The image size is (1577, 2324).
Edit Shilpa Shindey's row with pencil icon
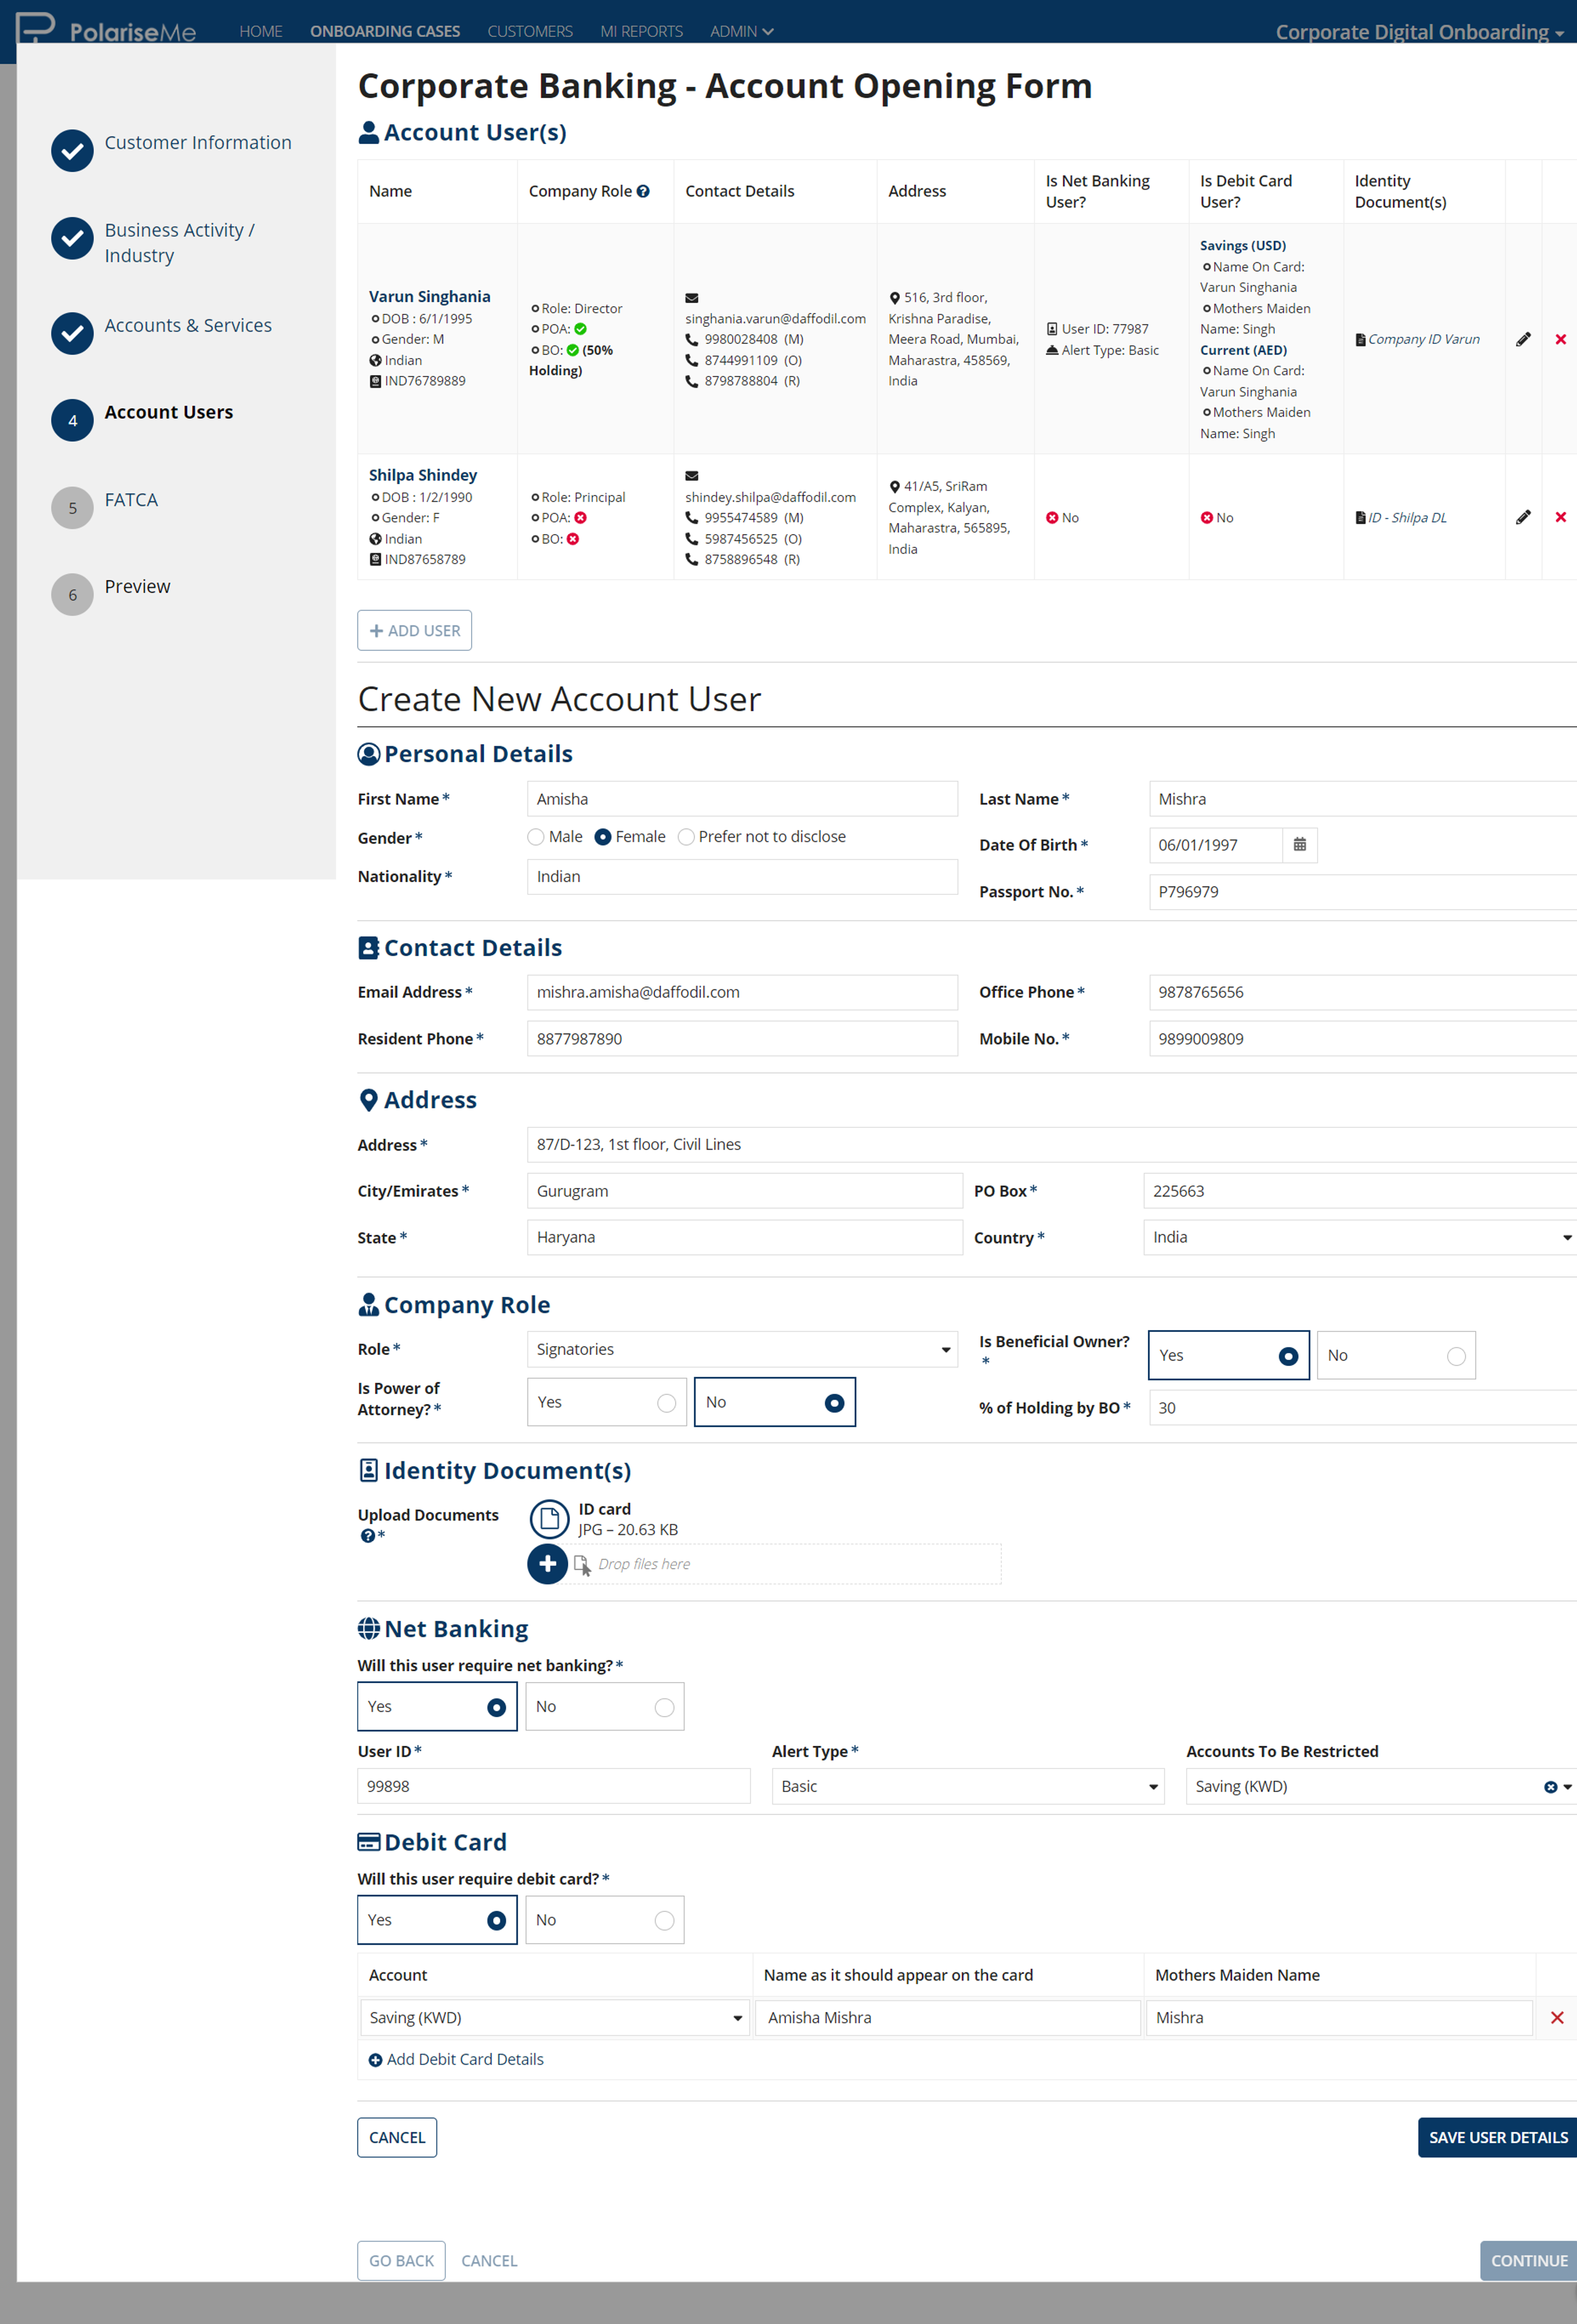point(1523,517)
